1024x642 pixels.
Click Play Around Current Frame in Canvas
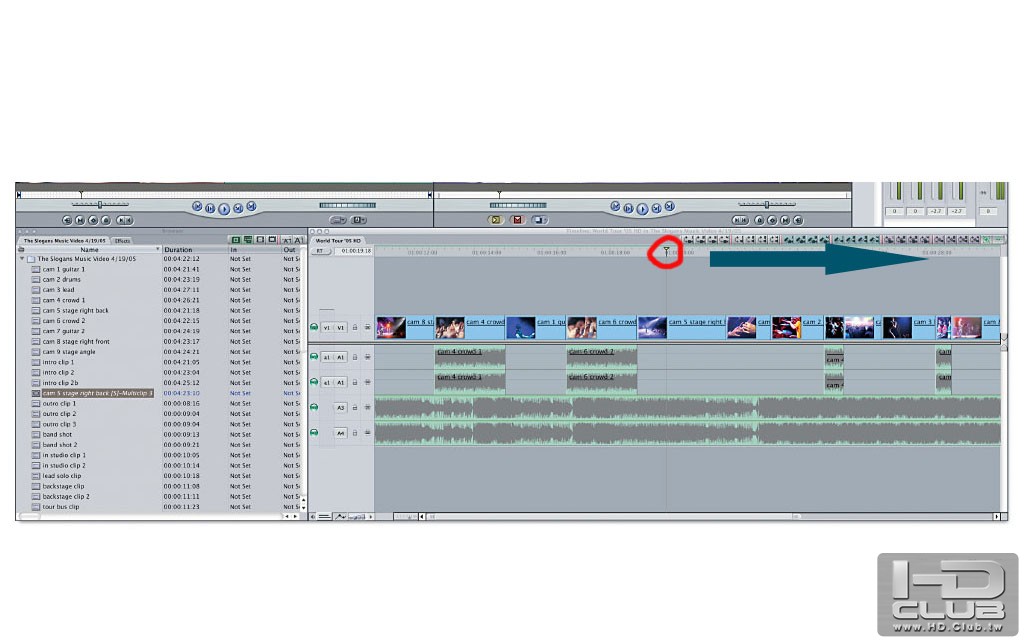(656, 208)
